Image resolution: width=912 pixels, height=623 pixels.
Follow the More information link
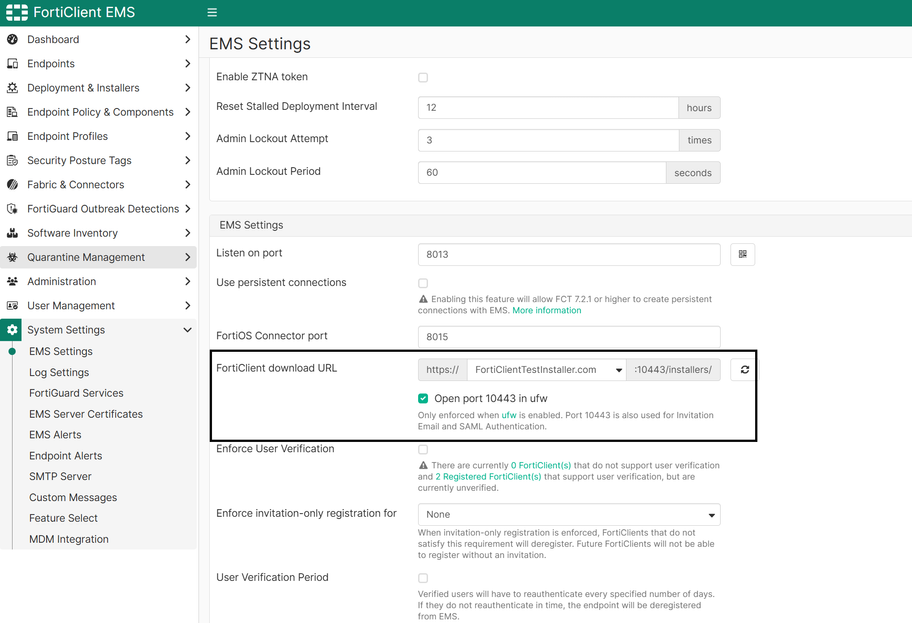[x=546, y=311]
